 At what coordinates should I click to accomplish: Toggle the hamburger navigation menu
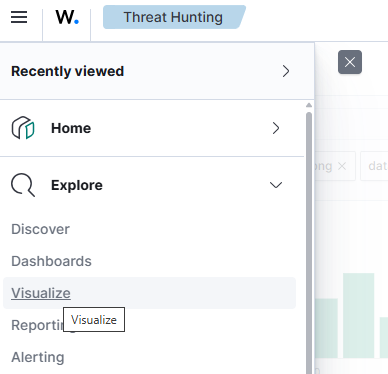tap(19, 17)
